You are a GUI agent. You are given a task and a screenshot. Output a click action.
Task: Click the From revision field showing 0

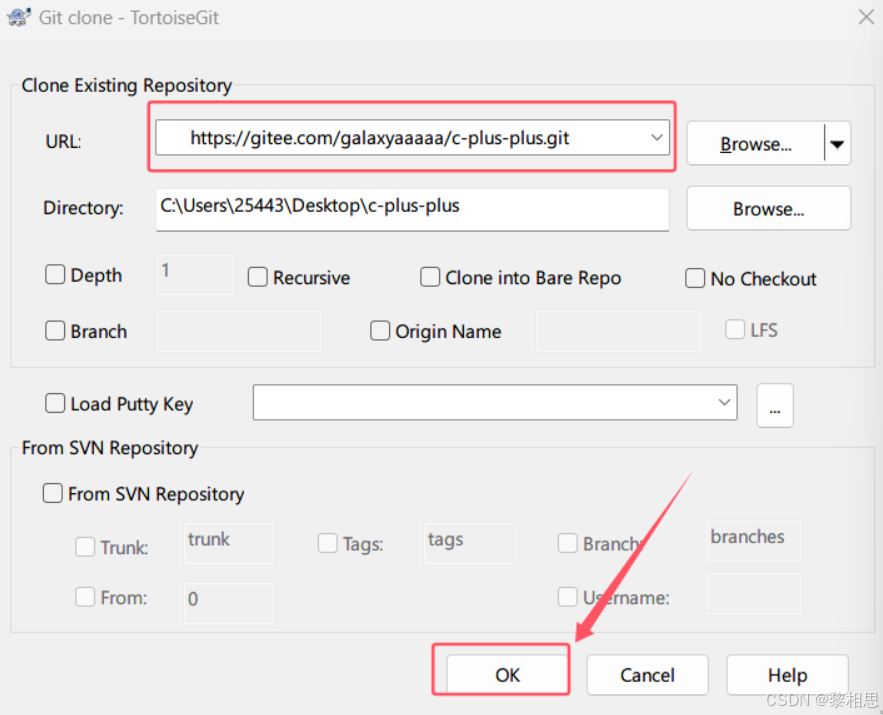click(229, 604)
